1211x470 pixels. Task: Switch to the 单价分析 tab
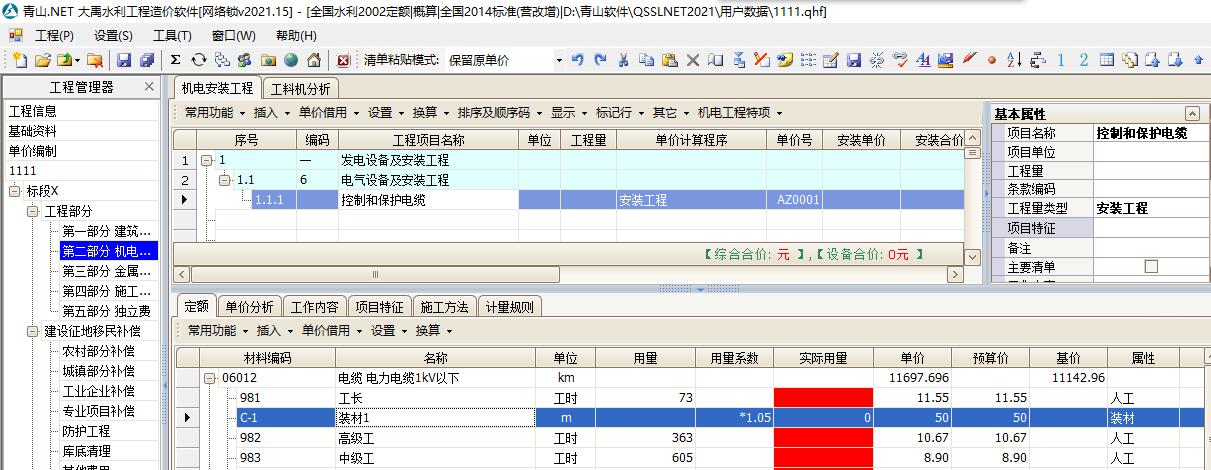(x=249, y=307)
